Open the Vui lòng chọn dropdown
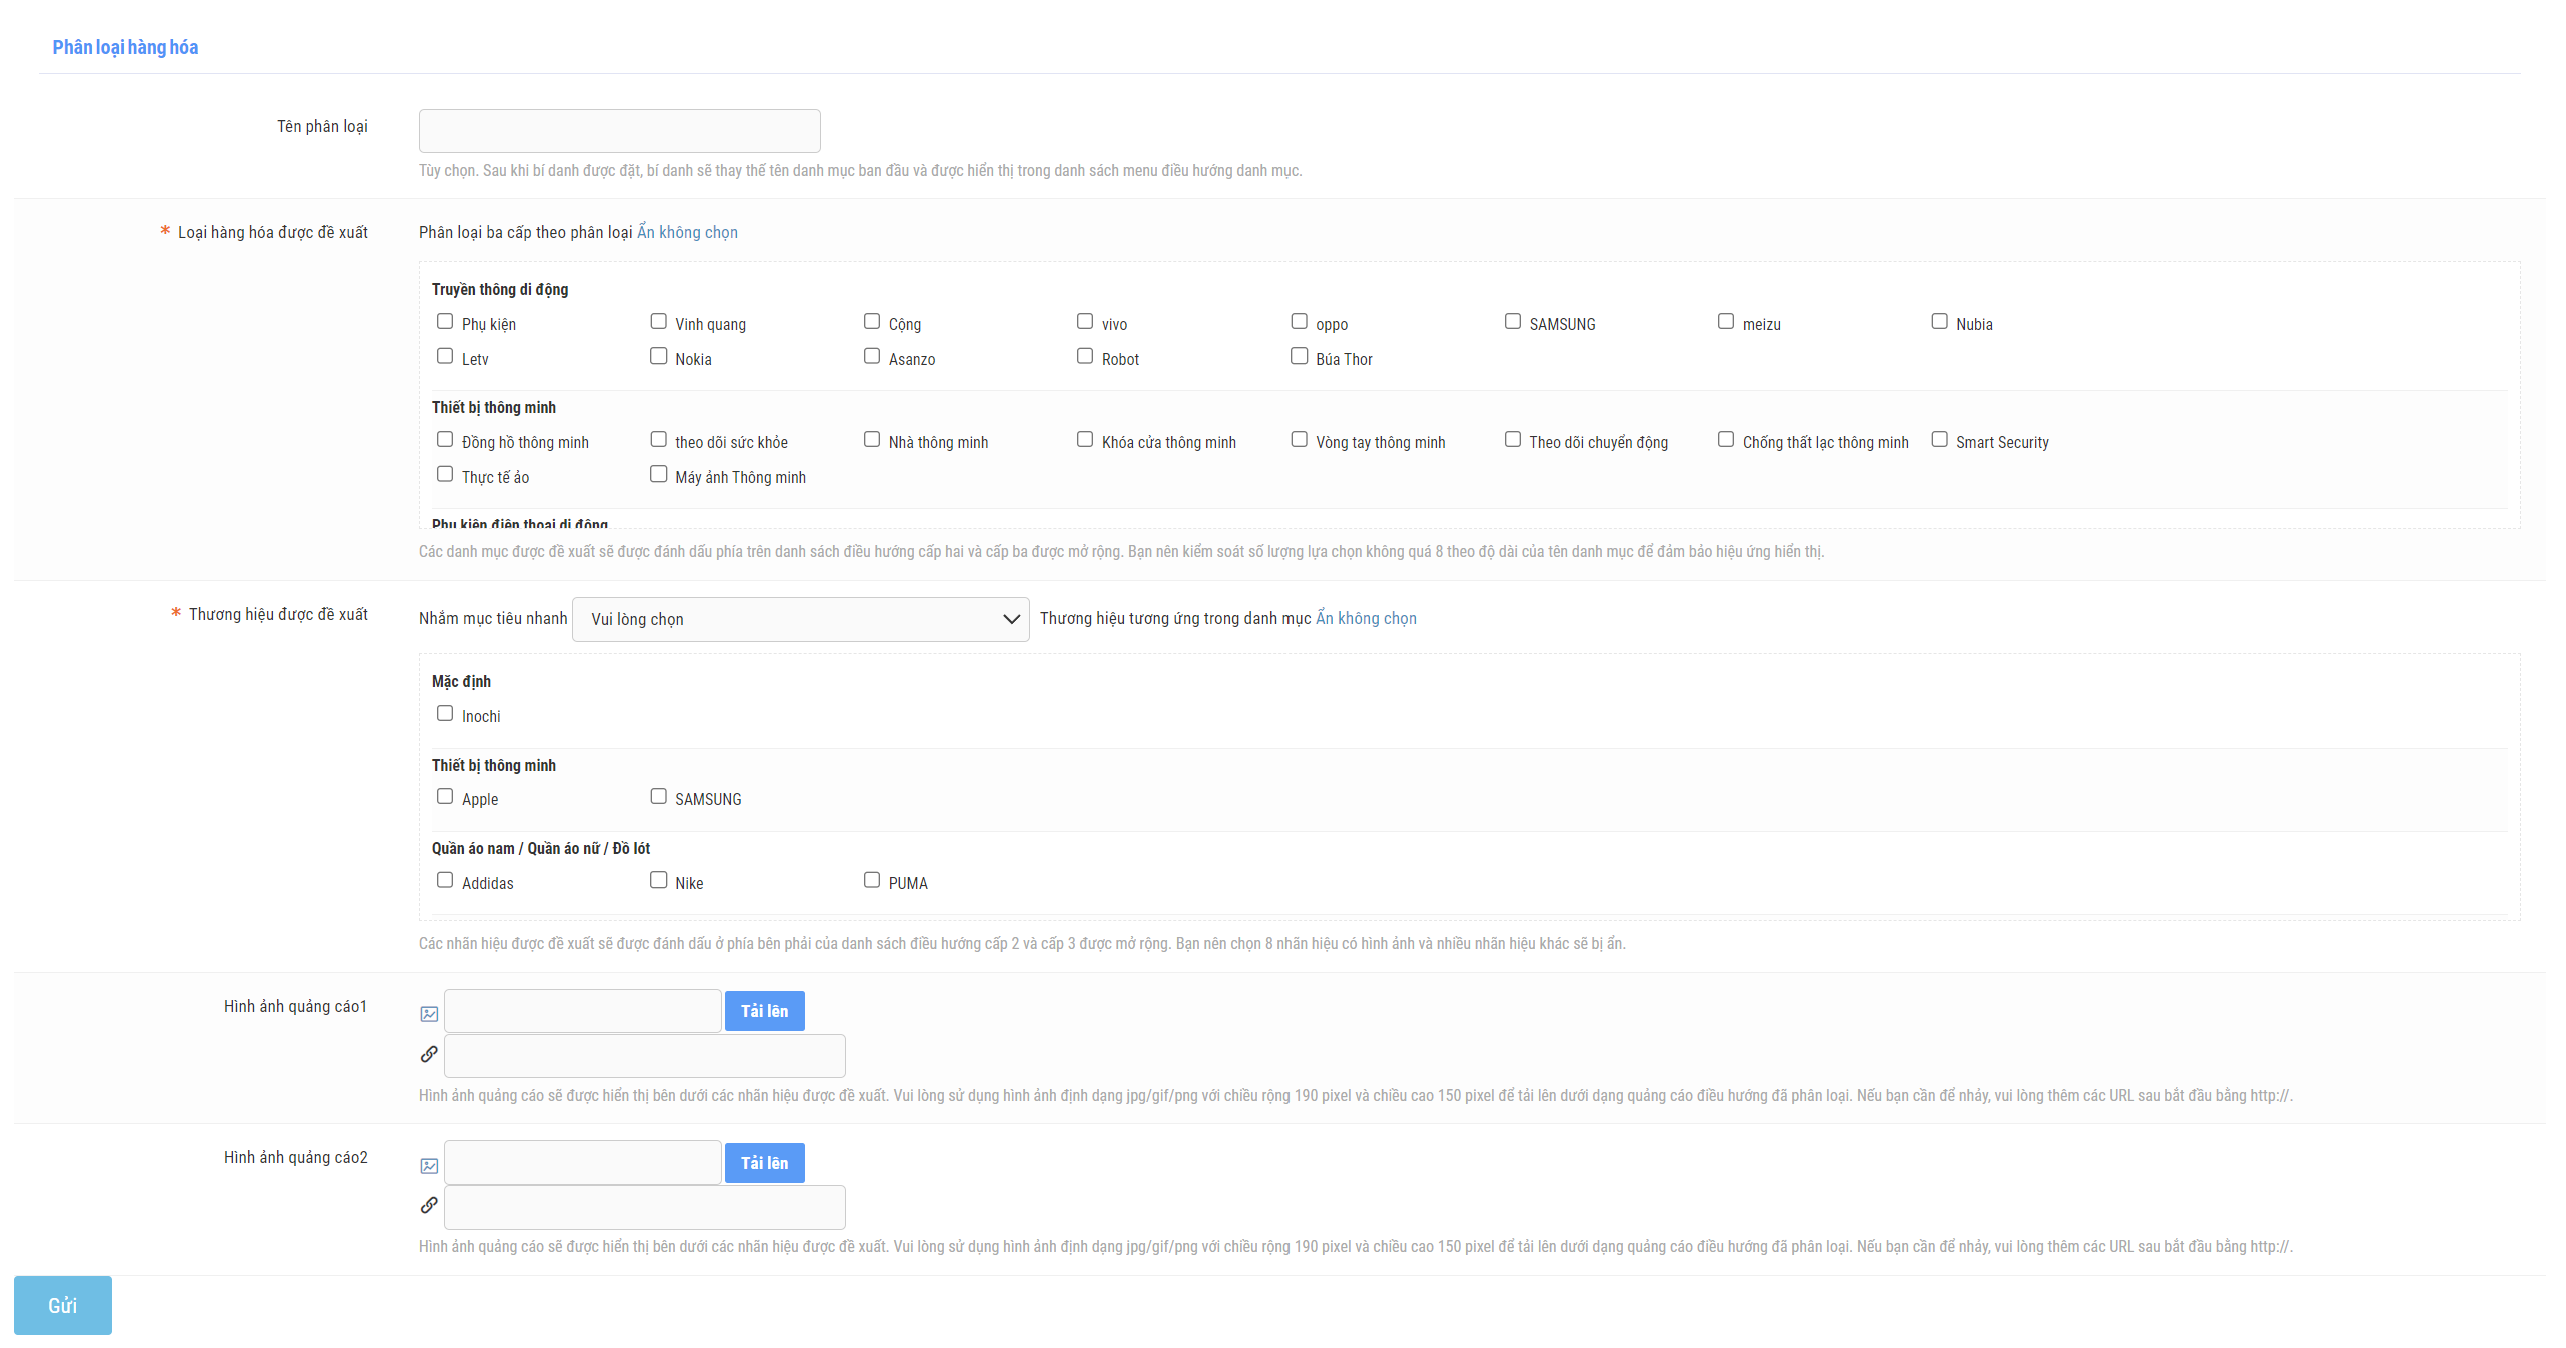2566x1348 pixels. (x=800, y=619)
